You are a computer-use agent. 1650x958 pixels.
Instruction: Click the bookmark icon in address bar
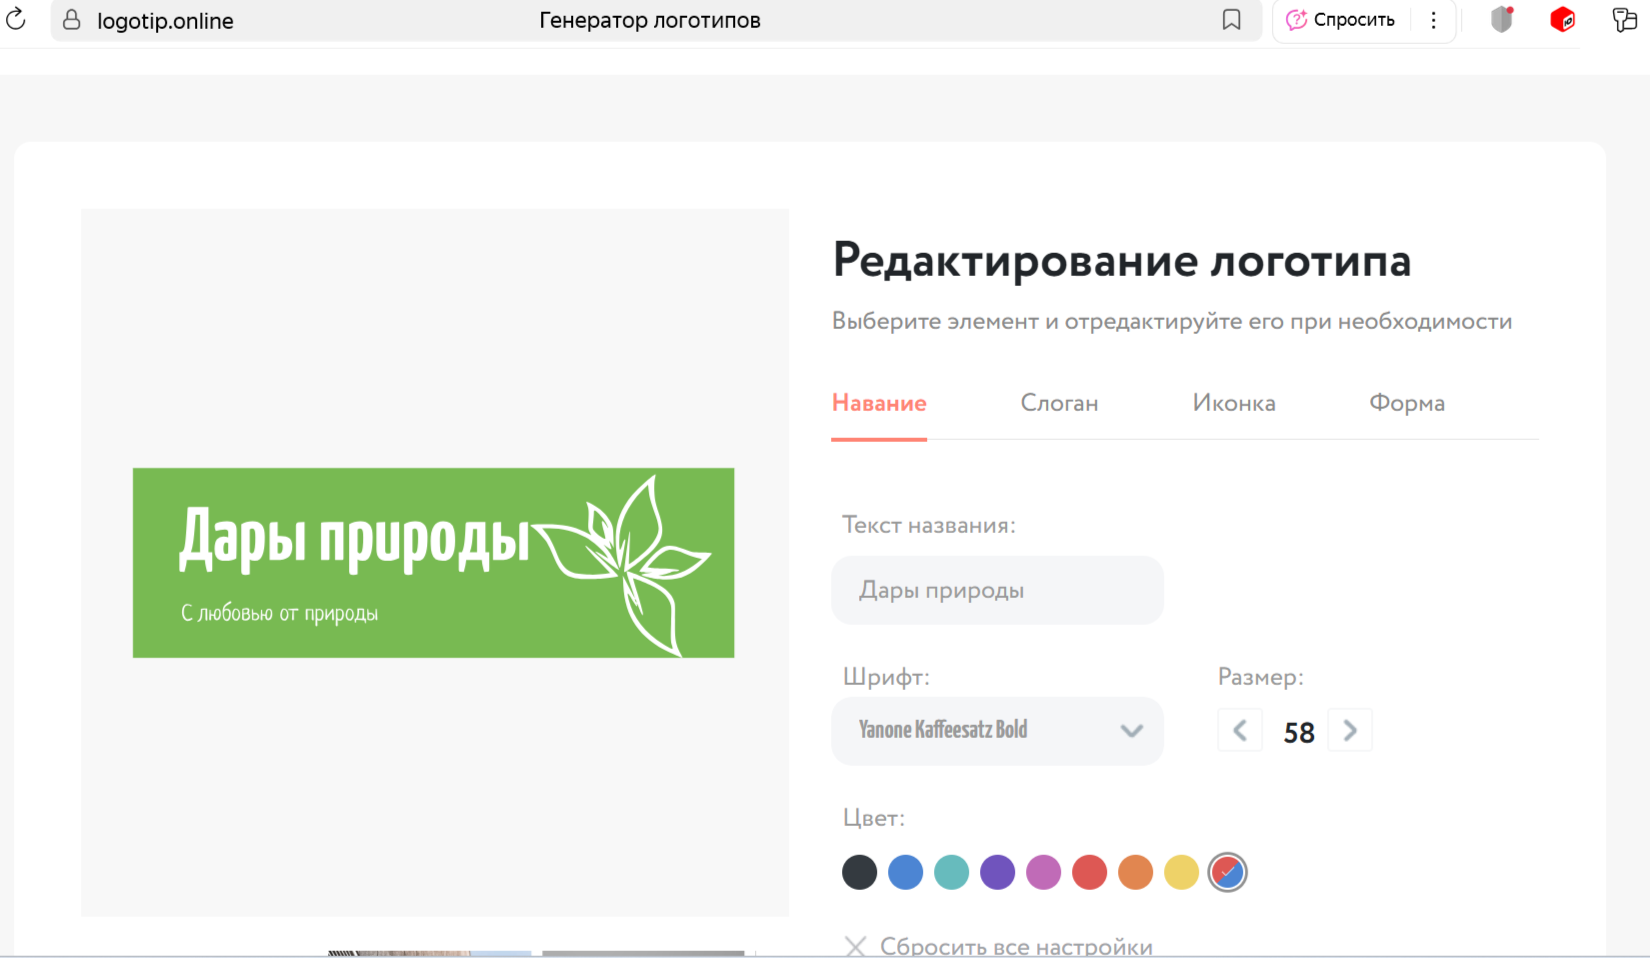click(x=1231, y=20)
